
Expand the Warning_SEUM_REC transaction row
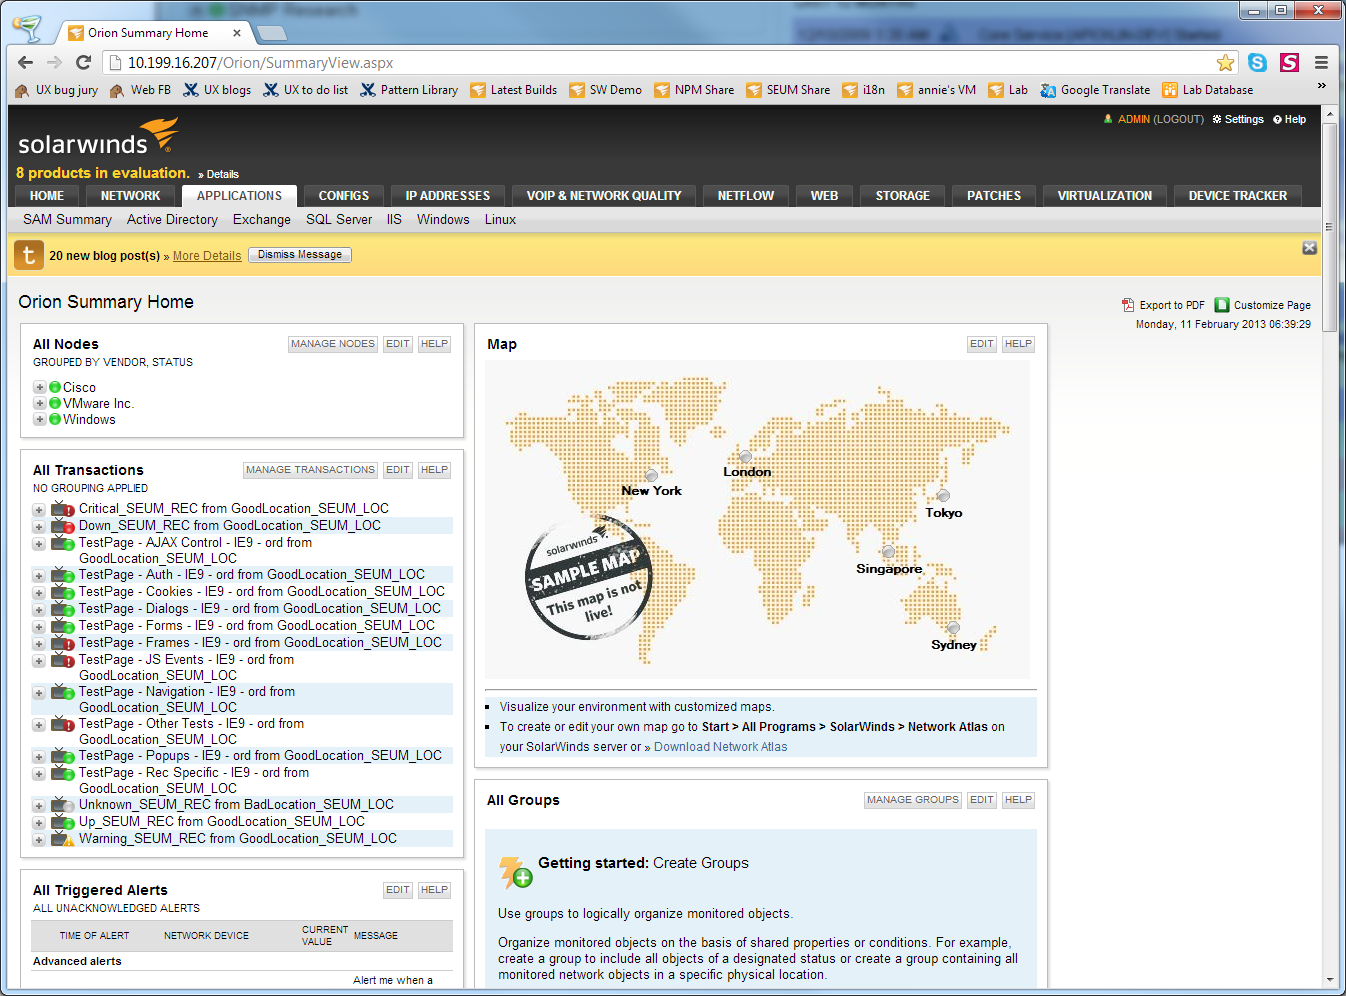pyautogui.click(x=39, y=840)
